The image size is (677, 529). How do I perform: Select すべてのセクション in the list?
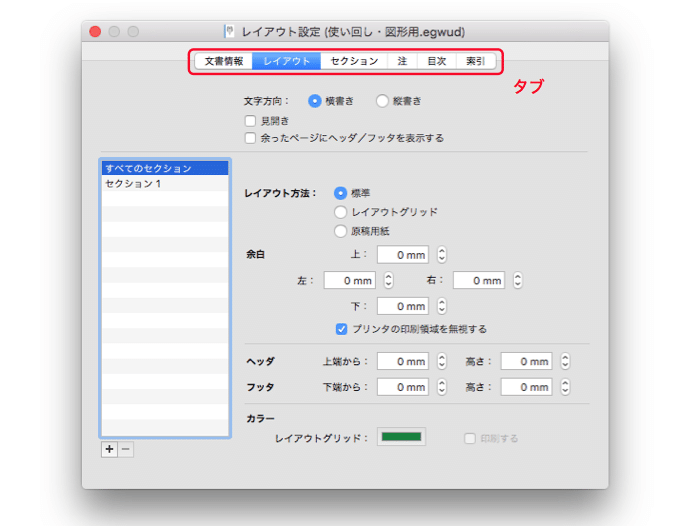[x=165, y=168]
